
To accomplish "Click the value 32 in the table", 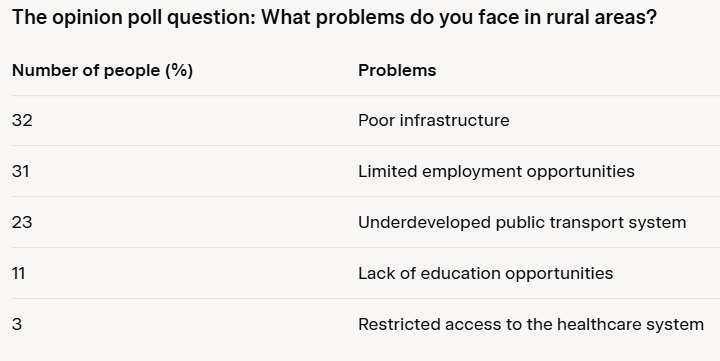I will click(x=22, y=120).
